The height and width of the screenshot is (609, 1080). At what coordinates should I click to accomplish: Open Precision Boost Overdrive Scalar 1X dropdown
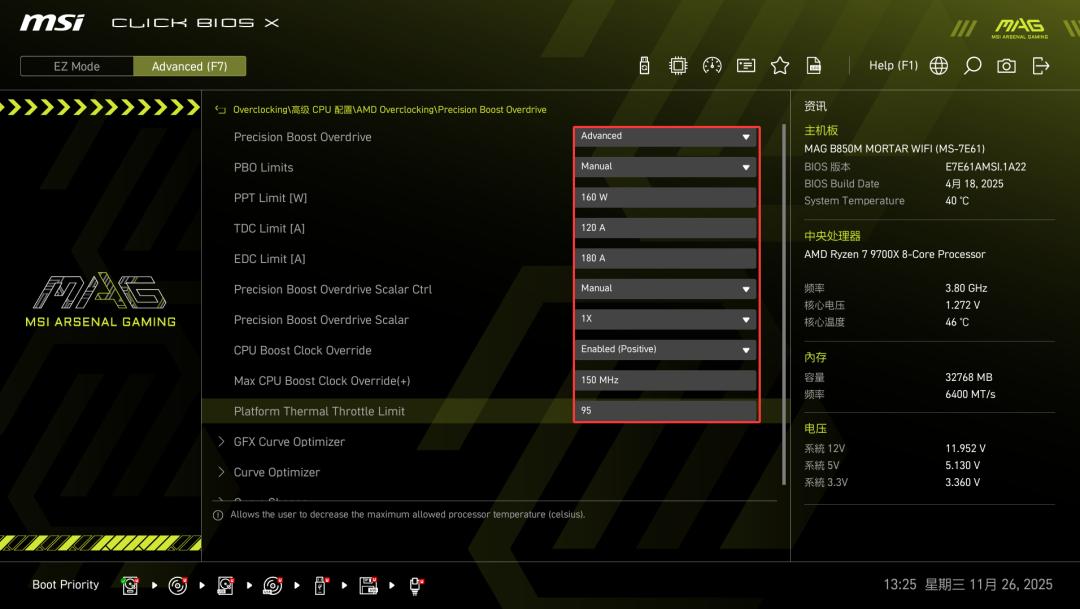point(666,320)
